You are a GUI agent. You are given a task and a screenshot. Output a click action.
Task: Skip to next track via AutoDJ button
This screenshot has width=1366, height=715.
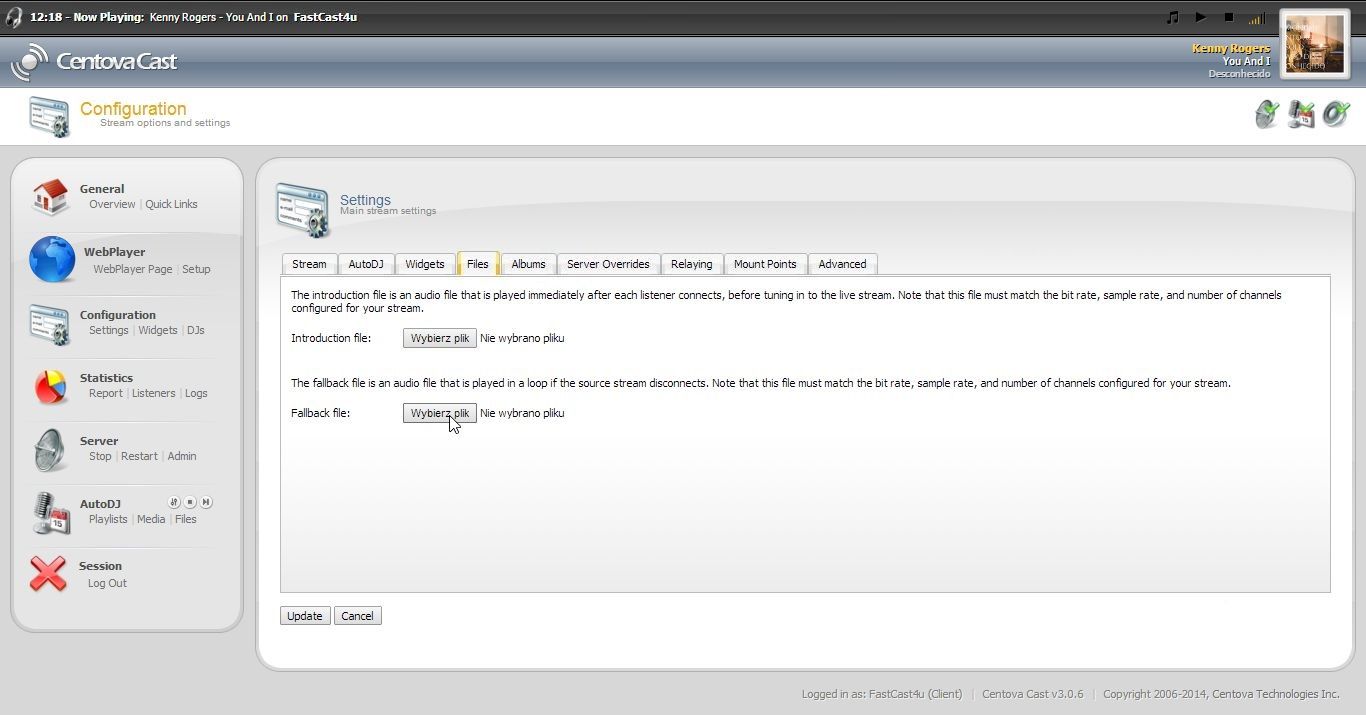pyautogui.click(x=206, y=502)
